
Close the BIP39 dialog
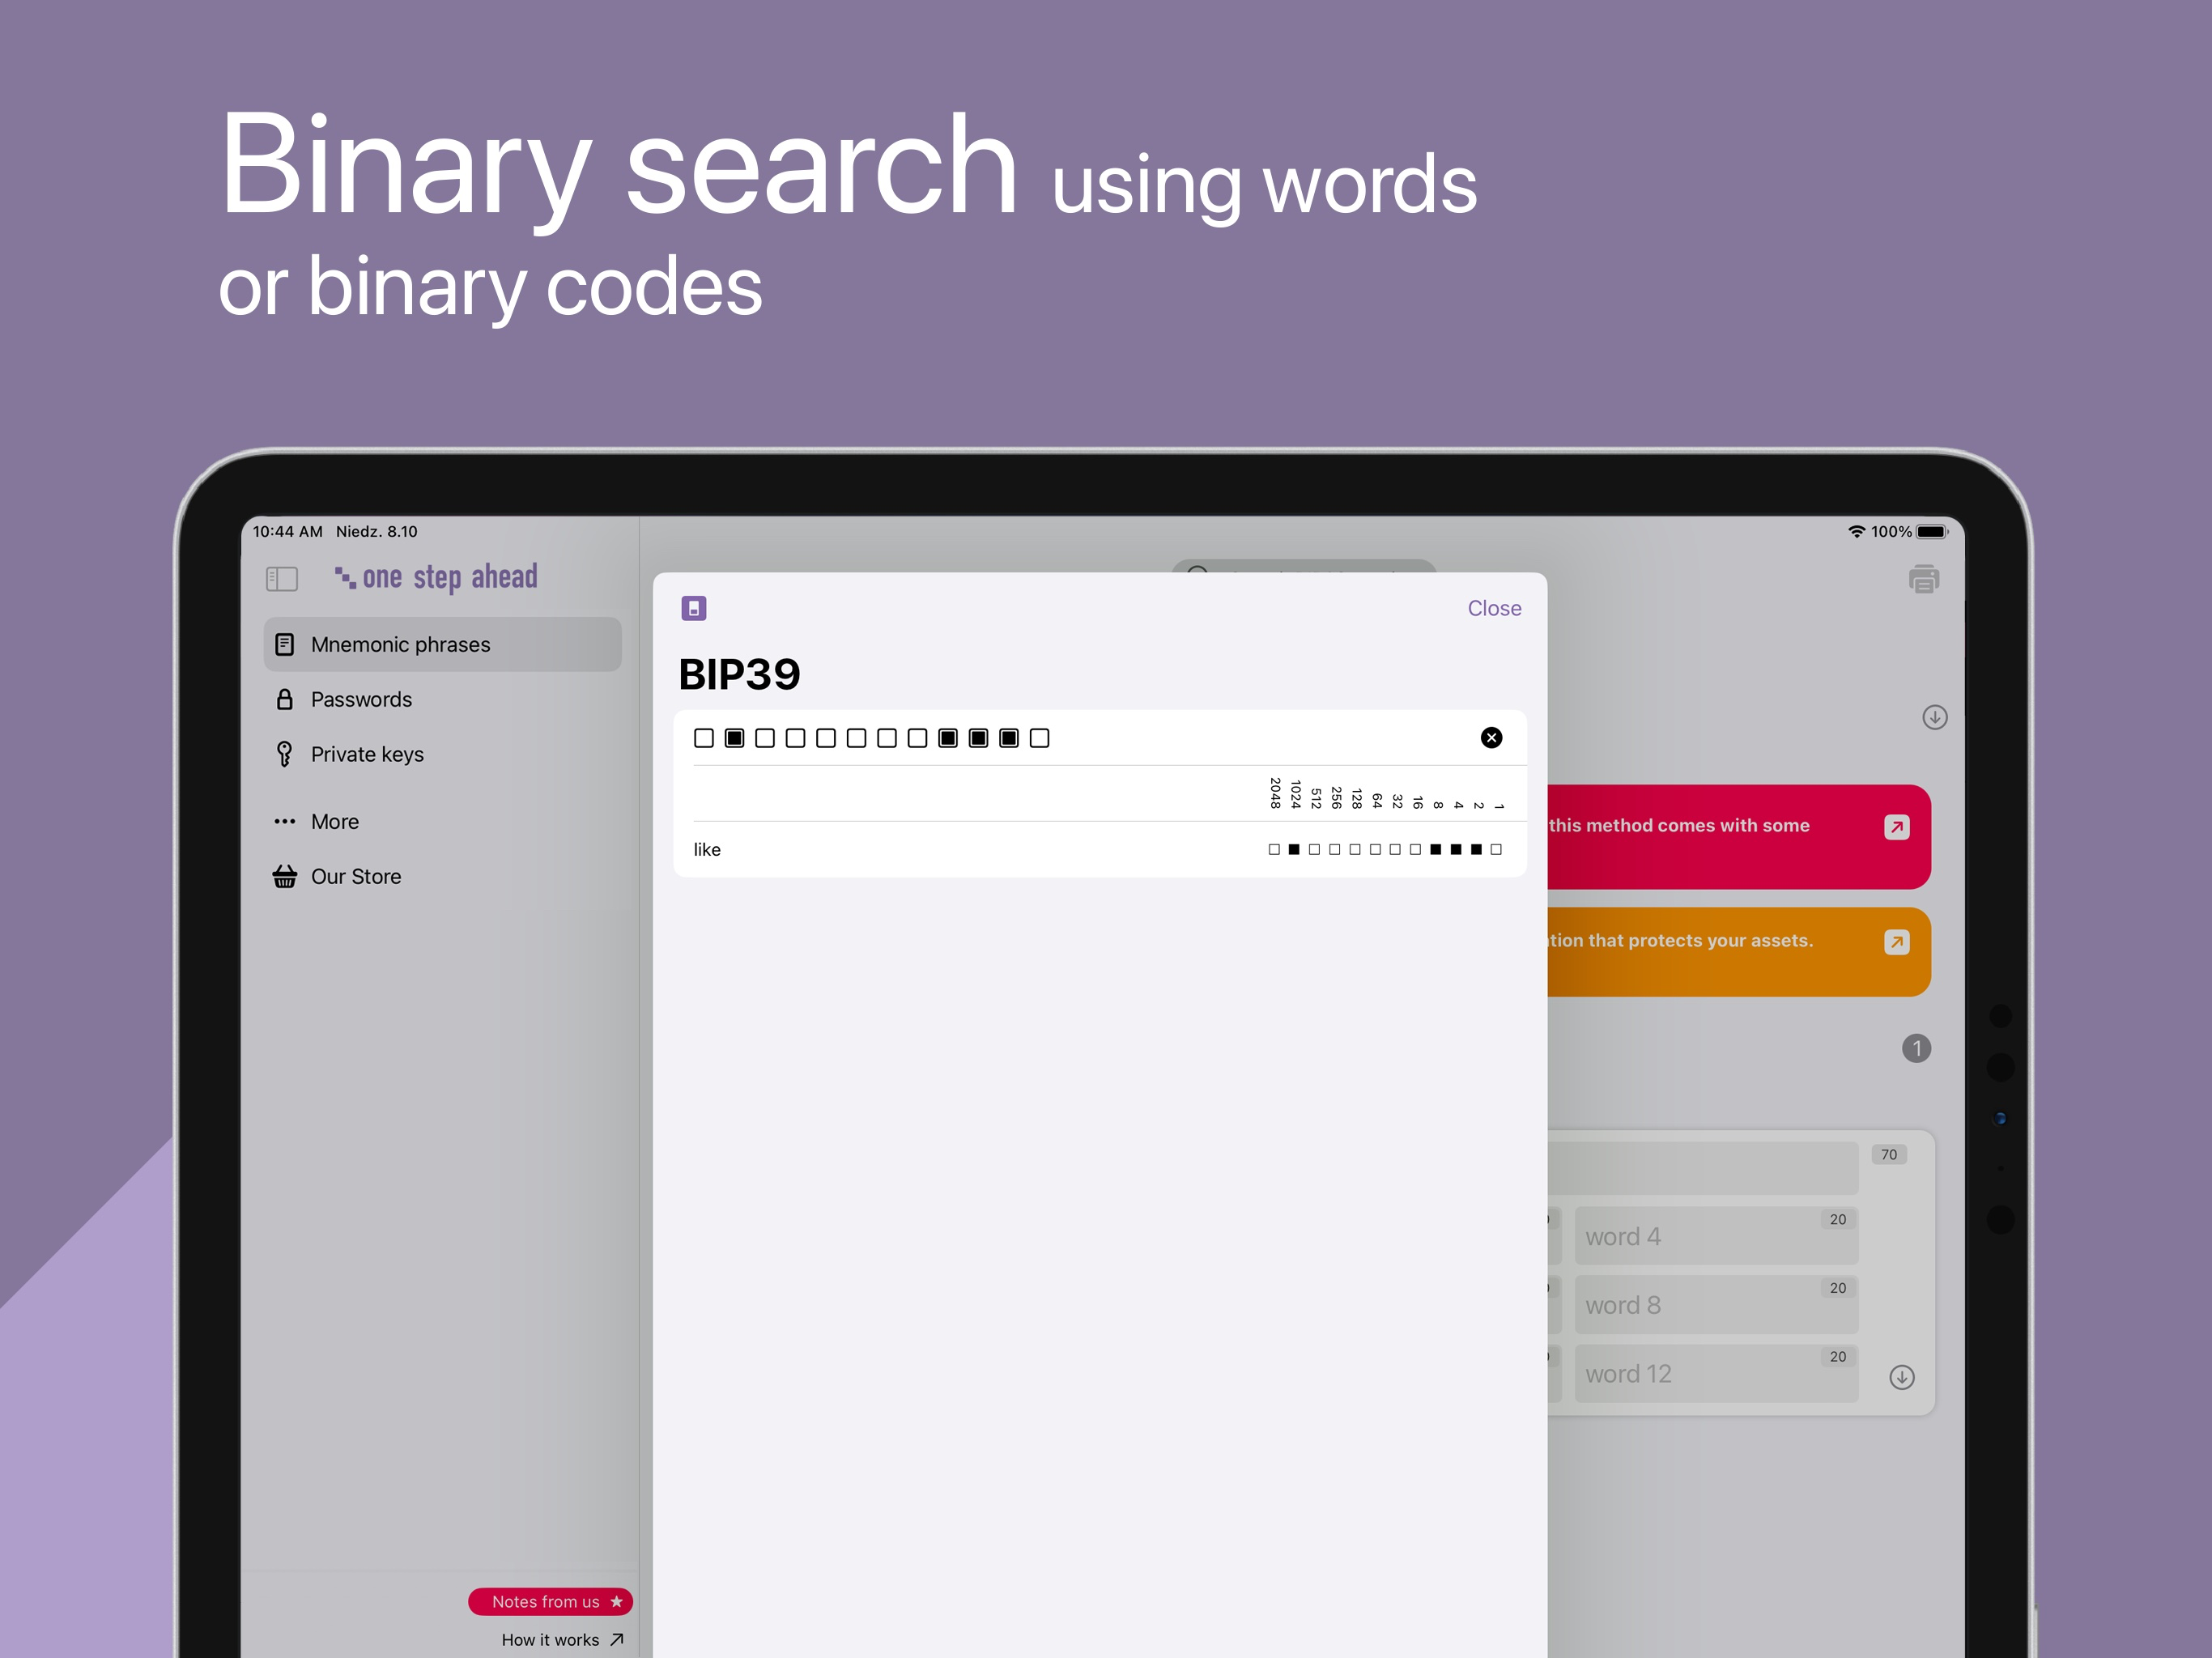pos(1494,608)
